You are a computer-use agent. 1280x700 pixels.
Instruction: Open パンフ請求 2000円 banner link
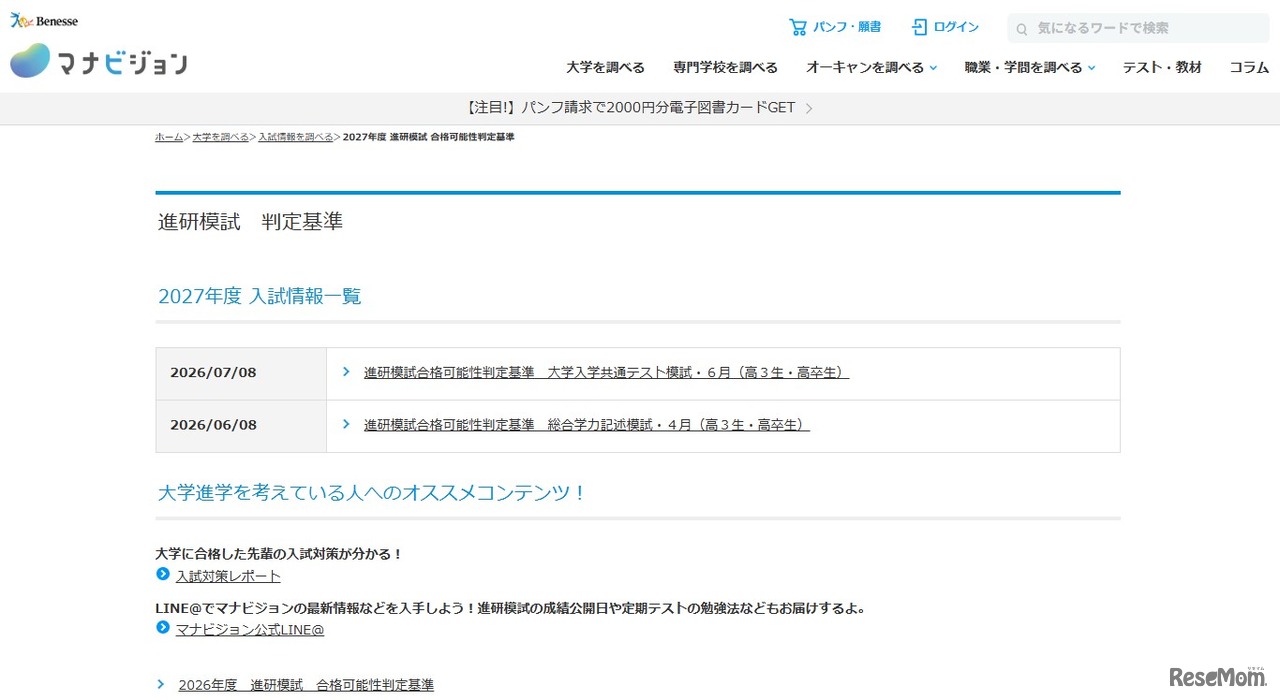click(631, 108)
